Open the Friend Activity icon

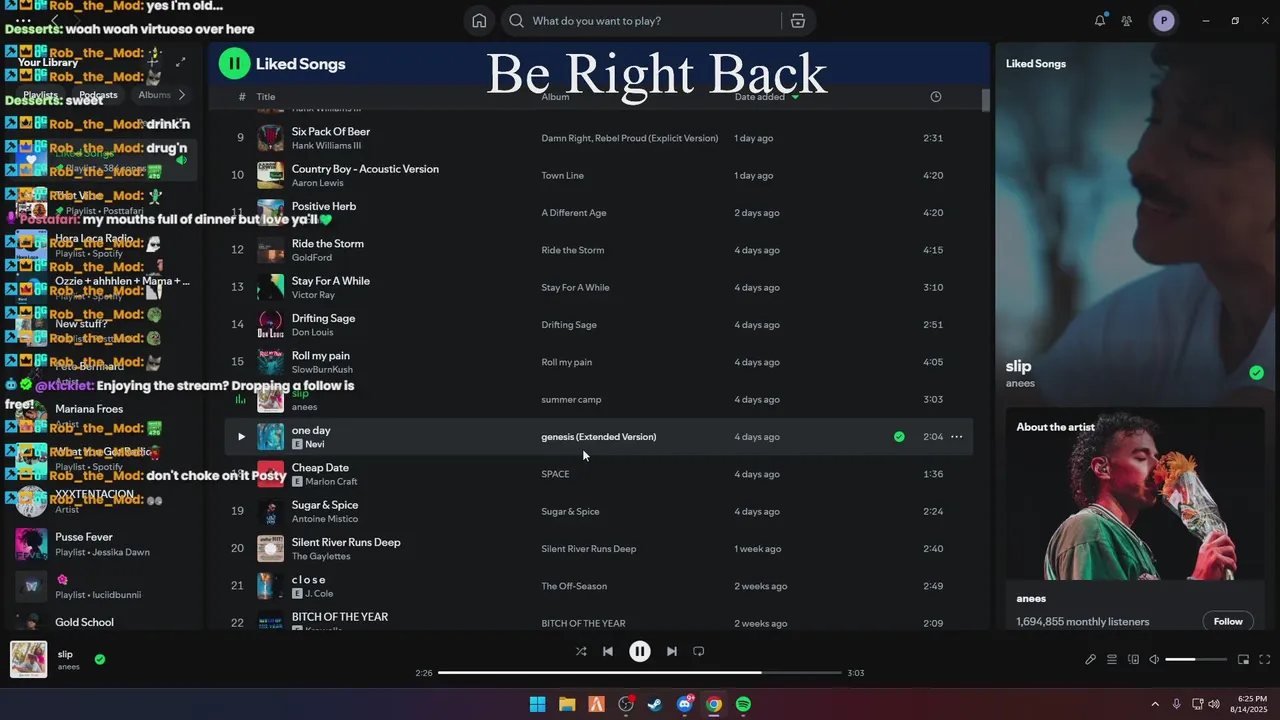point(1127,20)
